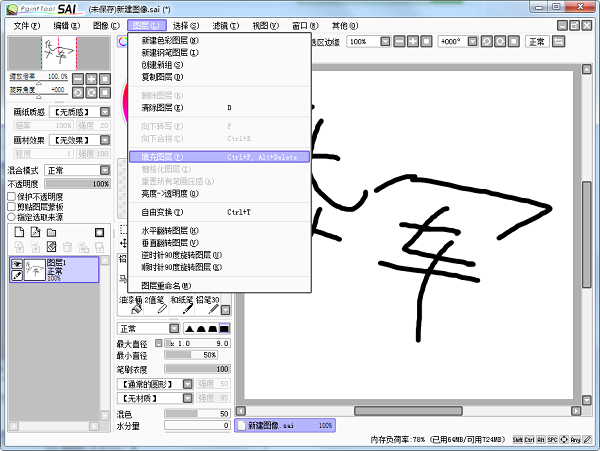Viewport: 600px width, 451px height.
Task: Toggle the color wheel icon in toolbar
Action: point(122,41)
